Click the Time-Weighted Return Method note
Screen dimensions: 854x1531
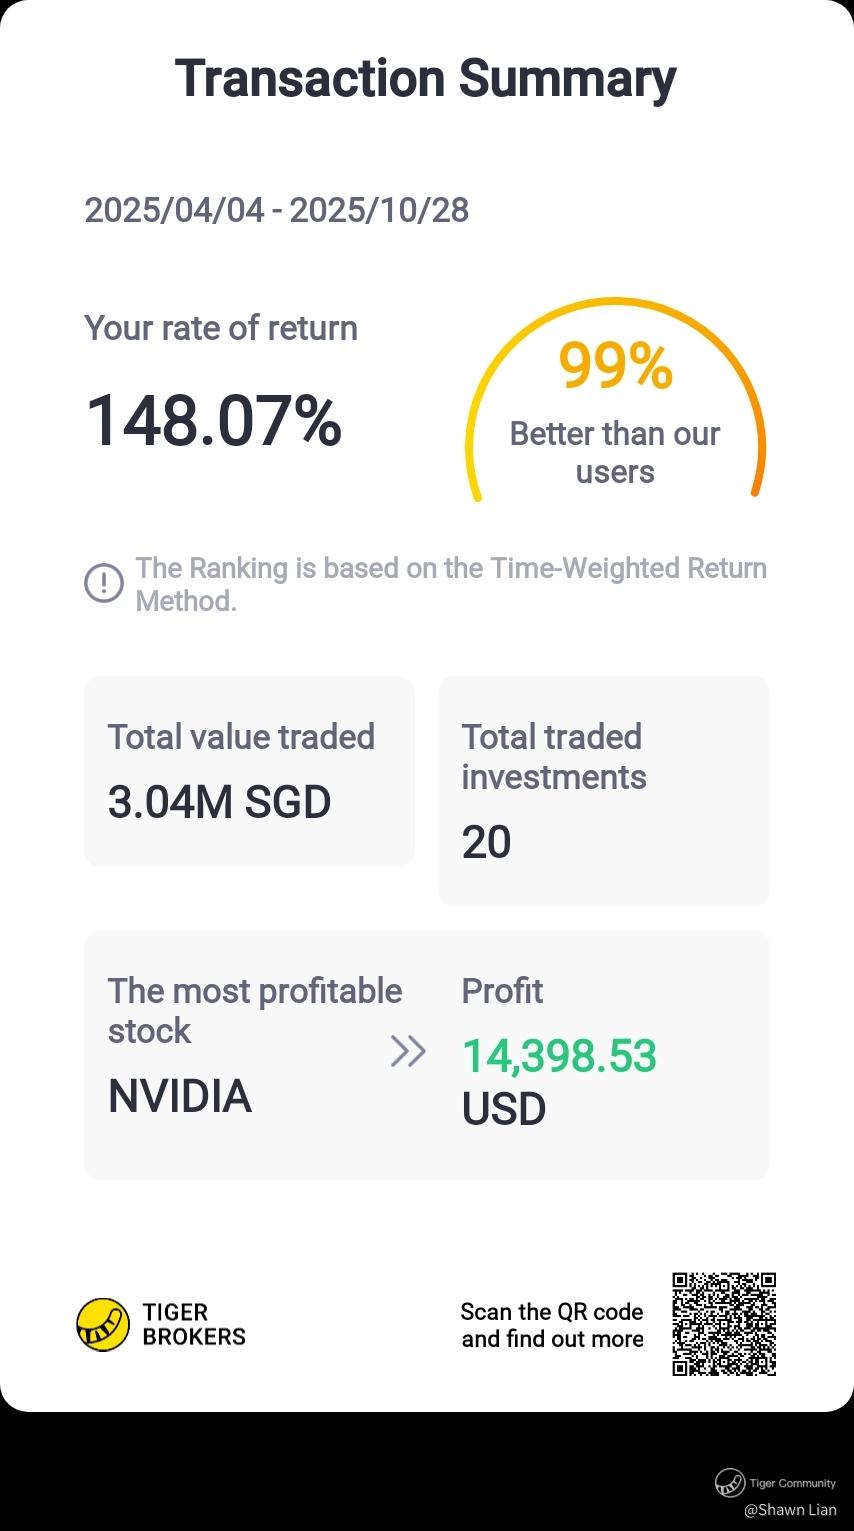pos(450,583)
